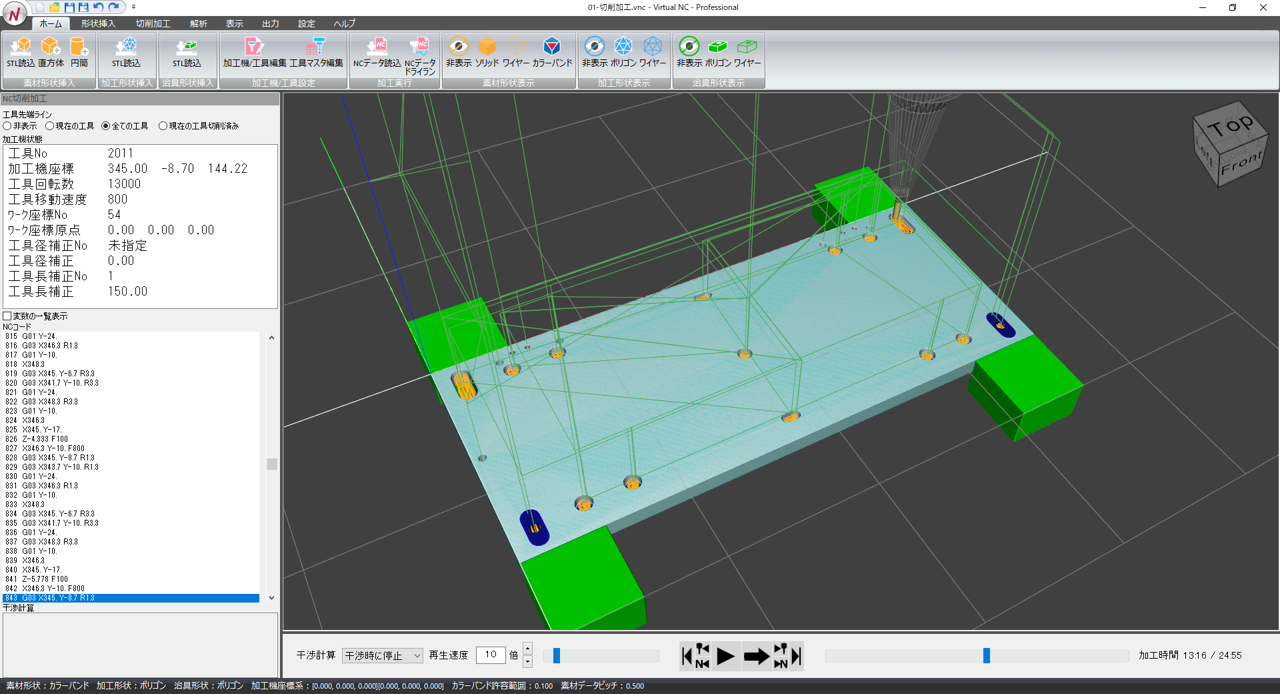The image size is (1280, 694).
Task: Increase playback speed with up arrow
Action: pyautogui.click(x=528, y=650)
